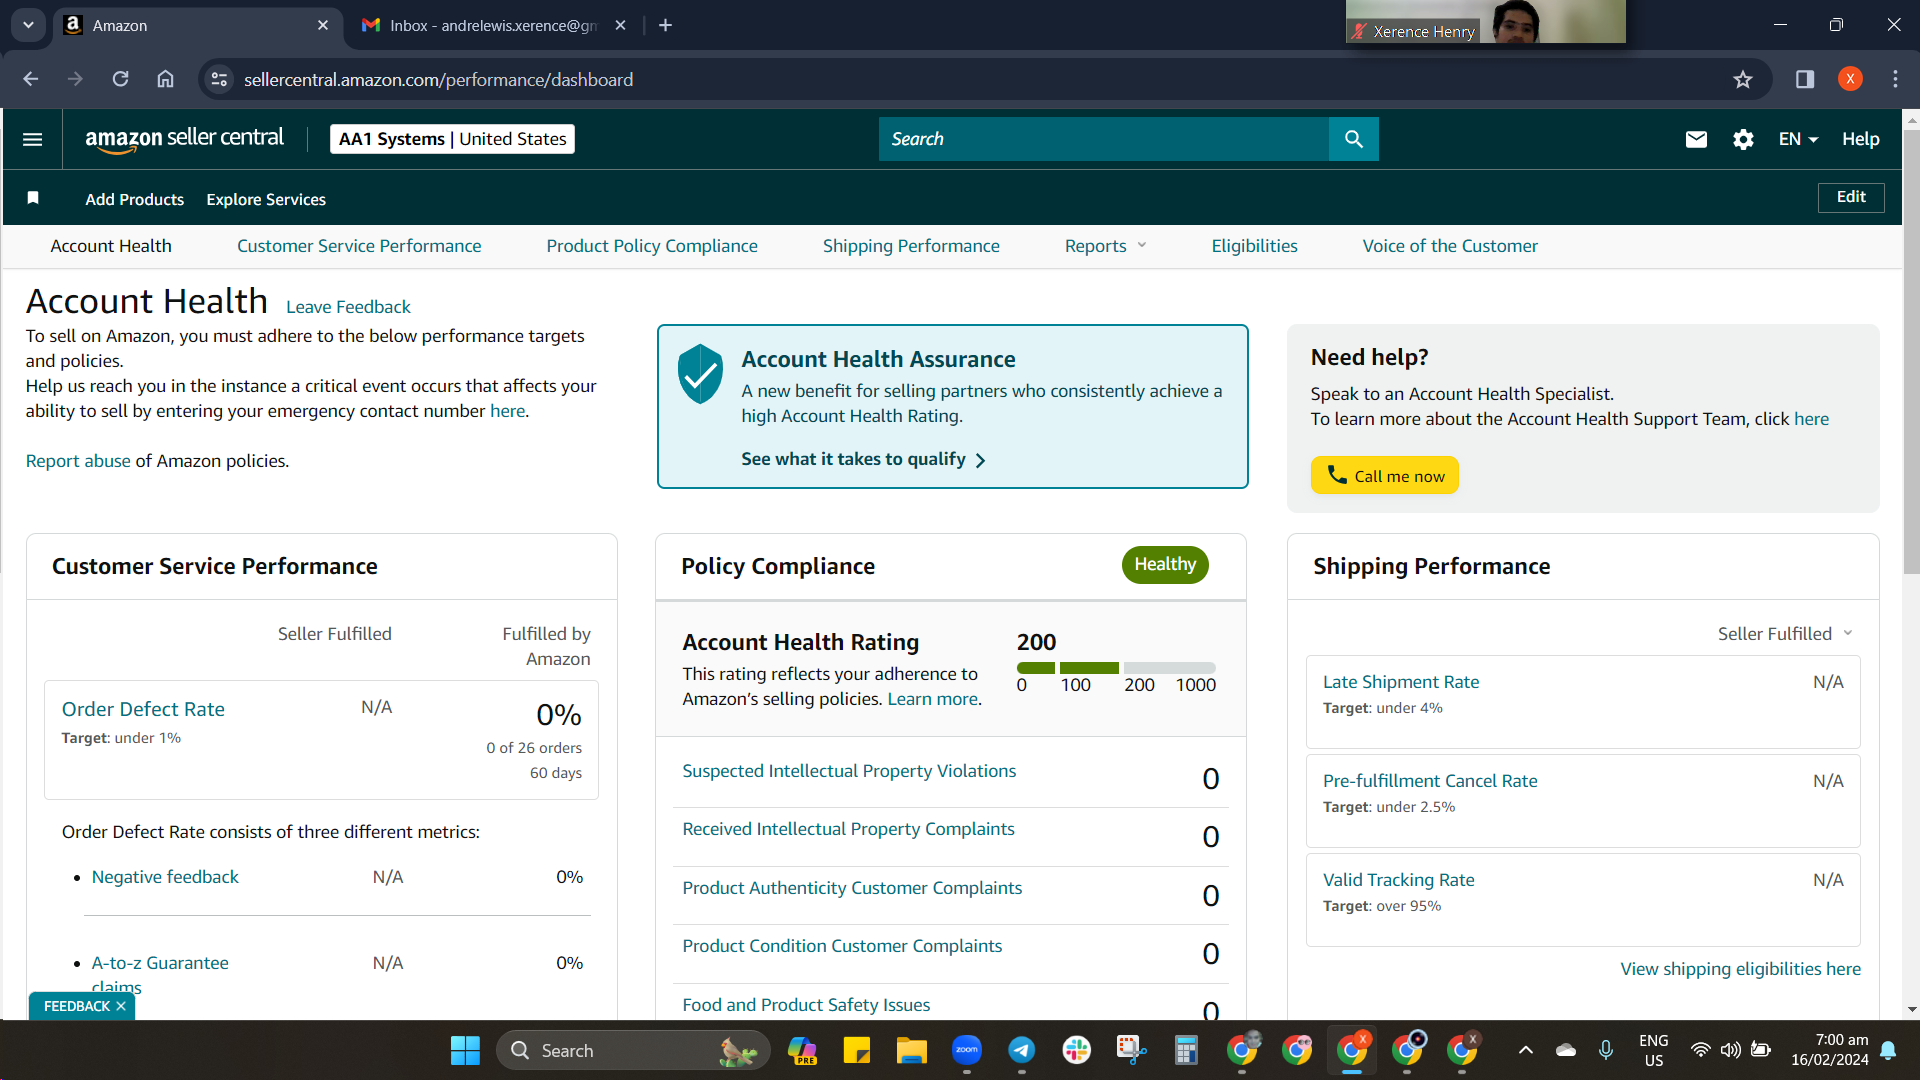Open the Order Defect Rate link
Screen dimensions: 1920x1080
click(143, 709)
